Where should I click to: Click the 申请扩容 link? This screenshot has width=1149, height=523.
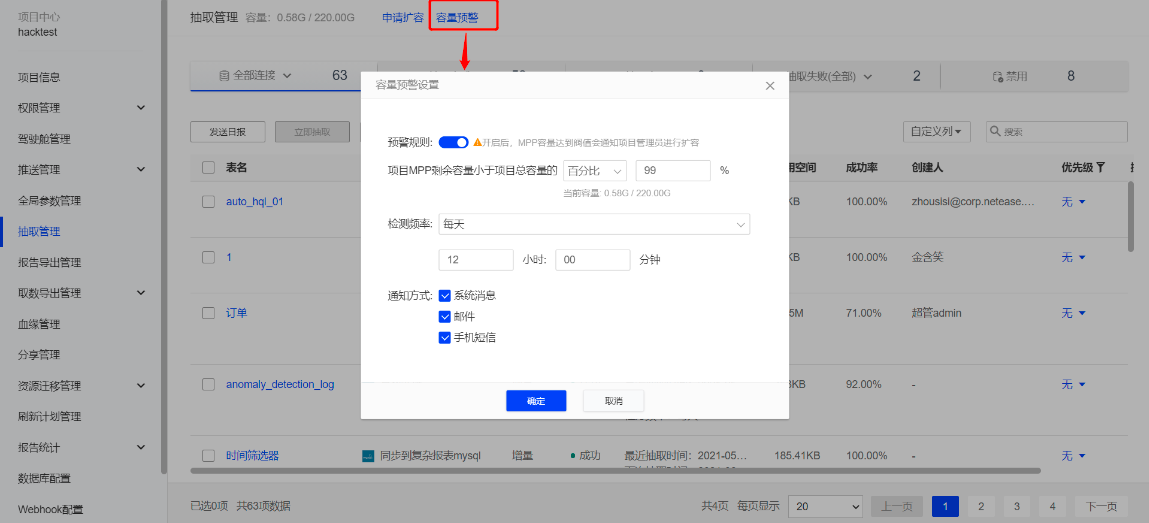[x=403, y=18]
